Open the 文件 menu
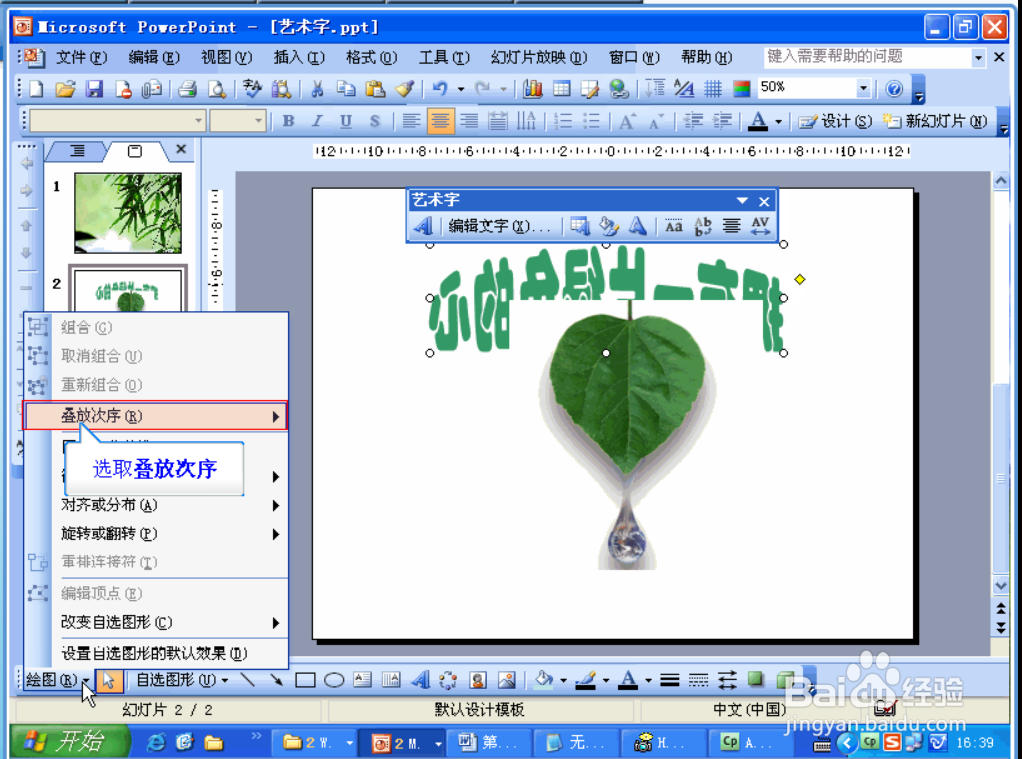 [x=81, y=57]
